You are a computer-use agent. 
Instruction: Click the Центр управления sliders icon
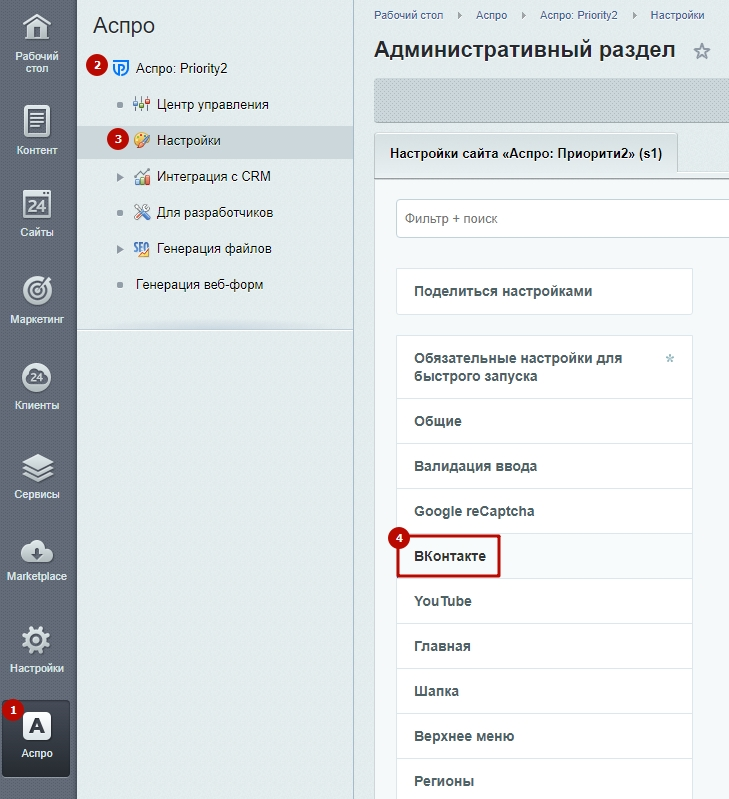click(x=141, y=104)
